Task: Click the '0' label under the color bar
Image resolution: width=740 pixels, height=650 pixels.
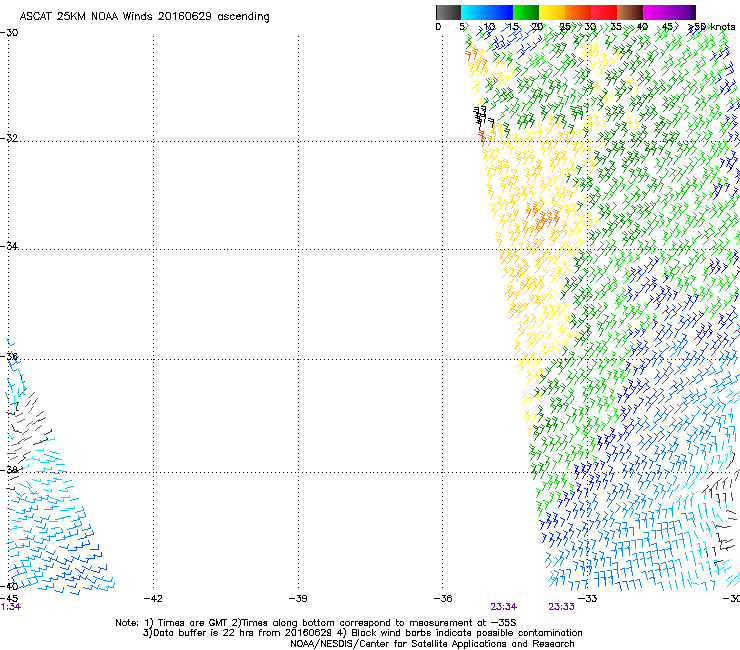Action: click(x=438, y=27)
